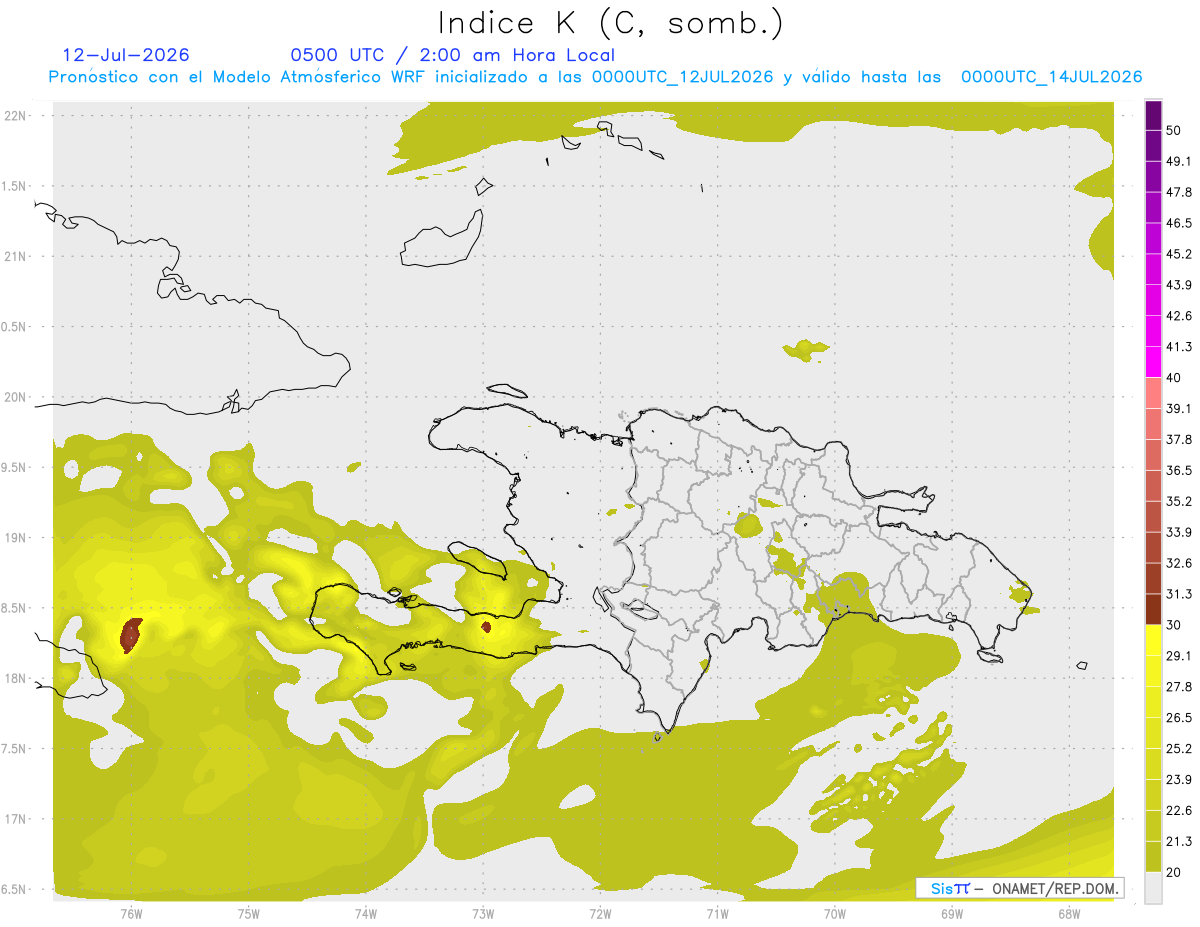This screenshot has width=1200, height=927.
Task: Click the date label "12-Jul-2026"
Action: [126, 55]
